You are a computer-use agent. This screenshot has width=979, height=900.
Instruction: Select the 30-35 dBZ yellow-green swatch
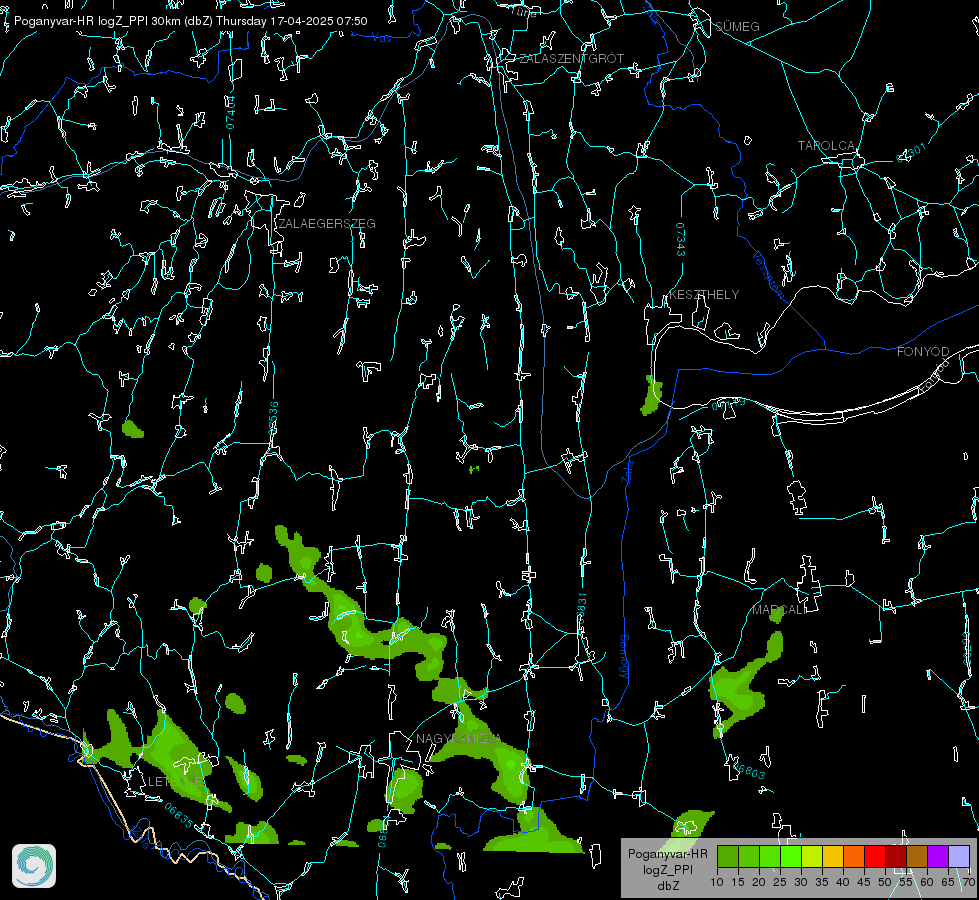[812, 856]
